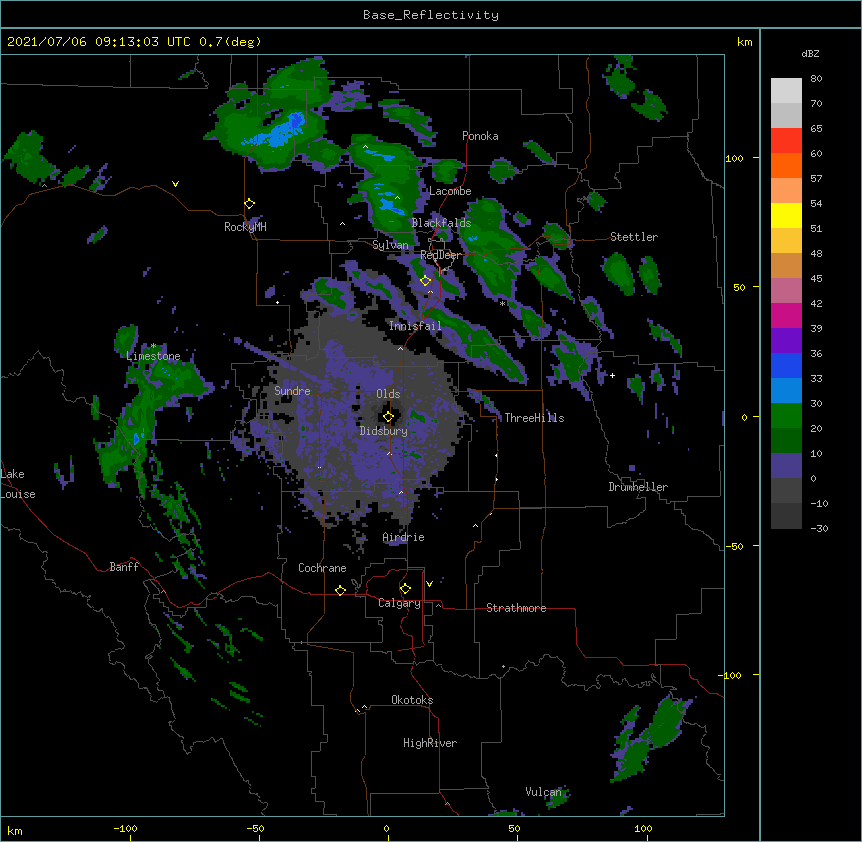Click the Strathmore label
This screenshot has height=842, width=862.
pyautogui.click(x=516, y=608)
